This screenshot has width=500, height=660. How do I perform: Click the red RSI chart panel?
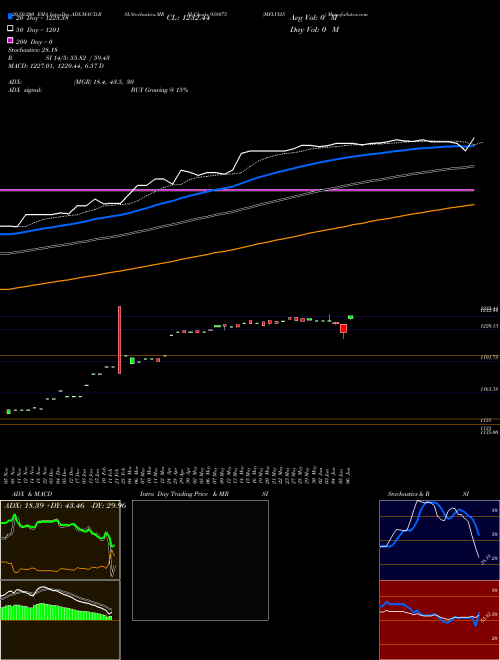point(439,620)
